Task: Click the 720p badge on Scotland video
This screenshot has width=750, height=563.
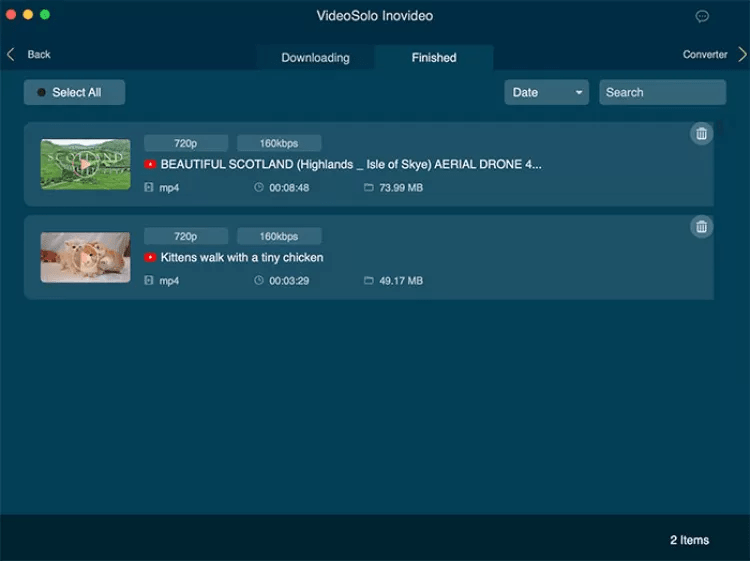Action: [186, 143]
